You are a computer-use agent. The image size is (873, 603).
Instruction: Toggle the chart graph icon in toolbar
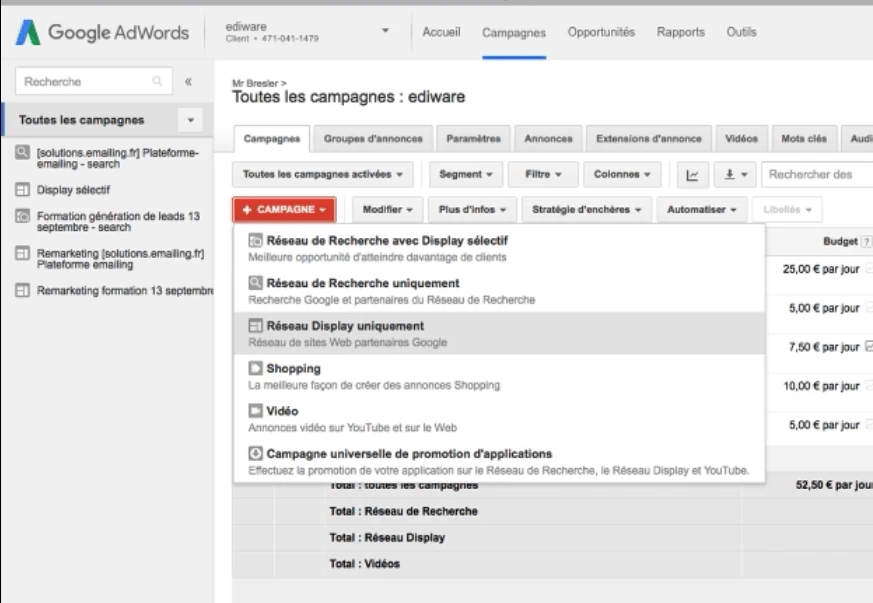pyautogui.click(x=692, y=174)
